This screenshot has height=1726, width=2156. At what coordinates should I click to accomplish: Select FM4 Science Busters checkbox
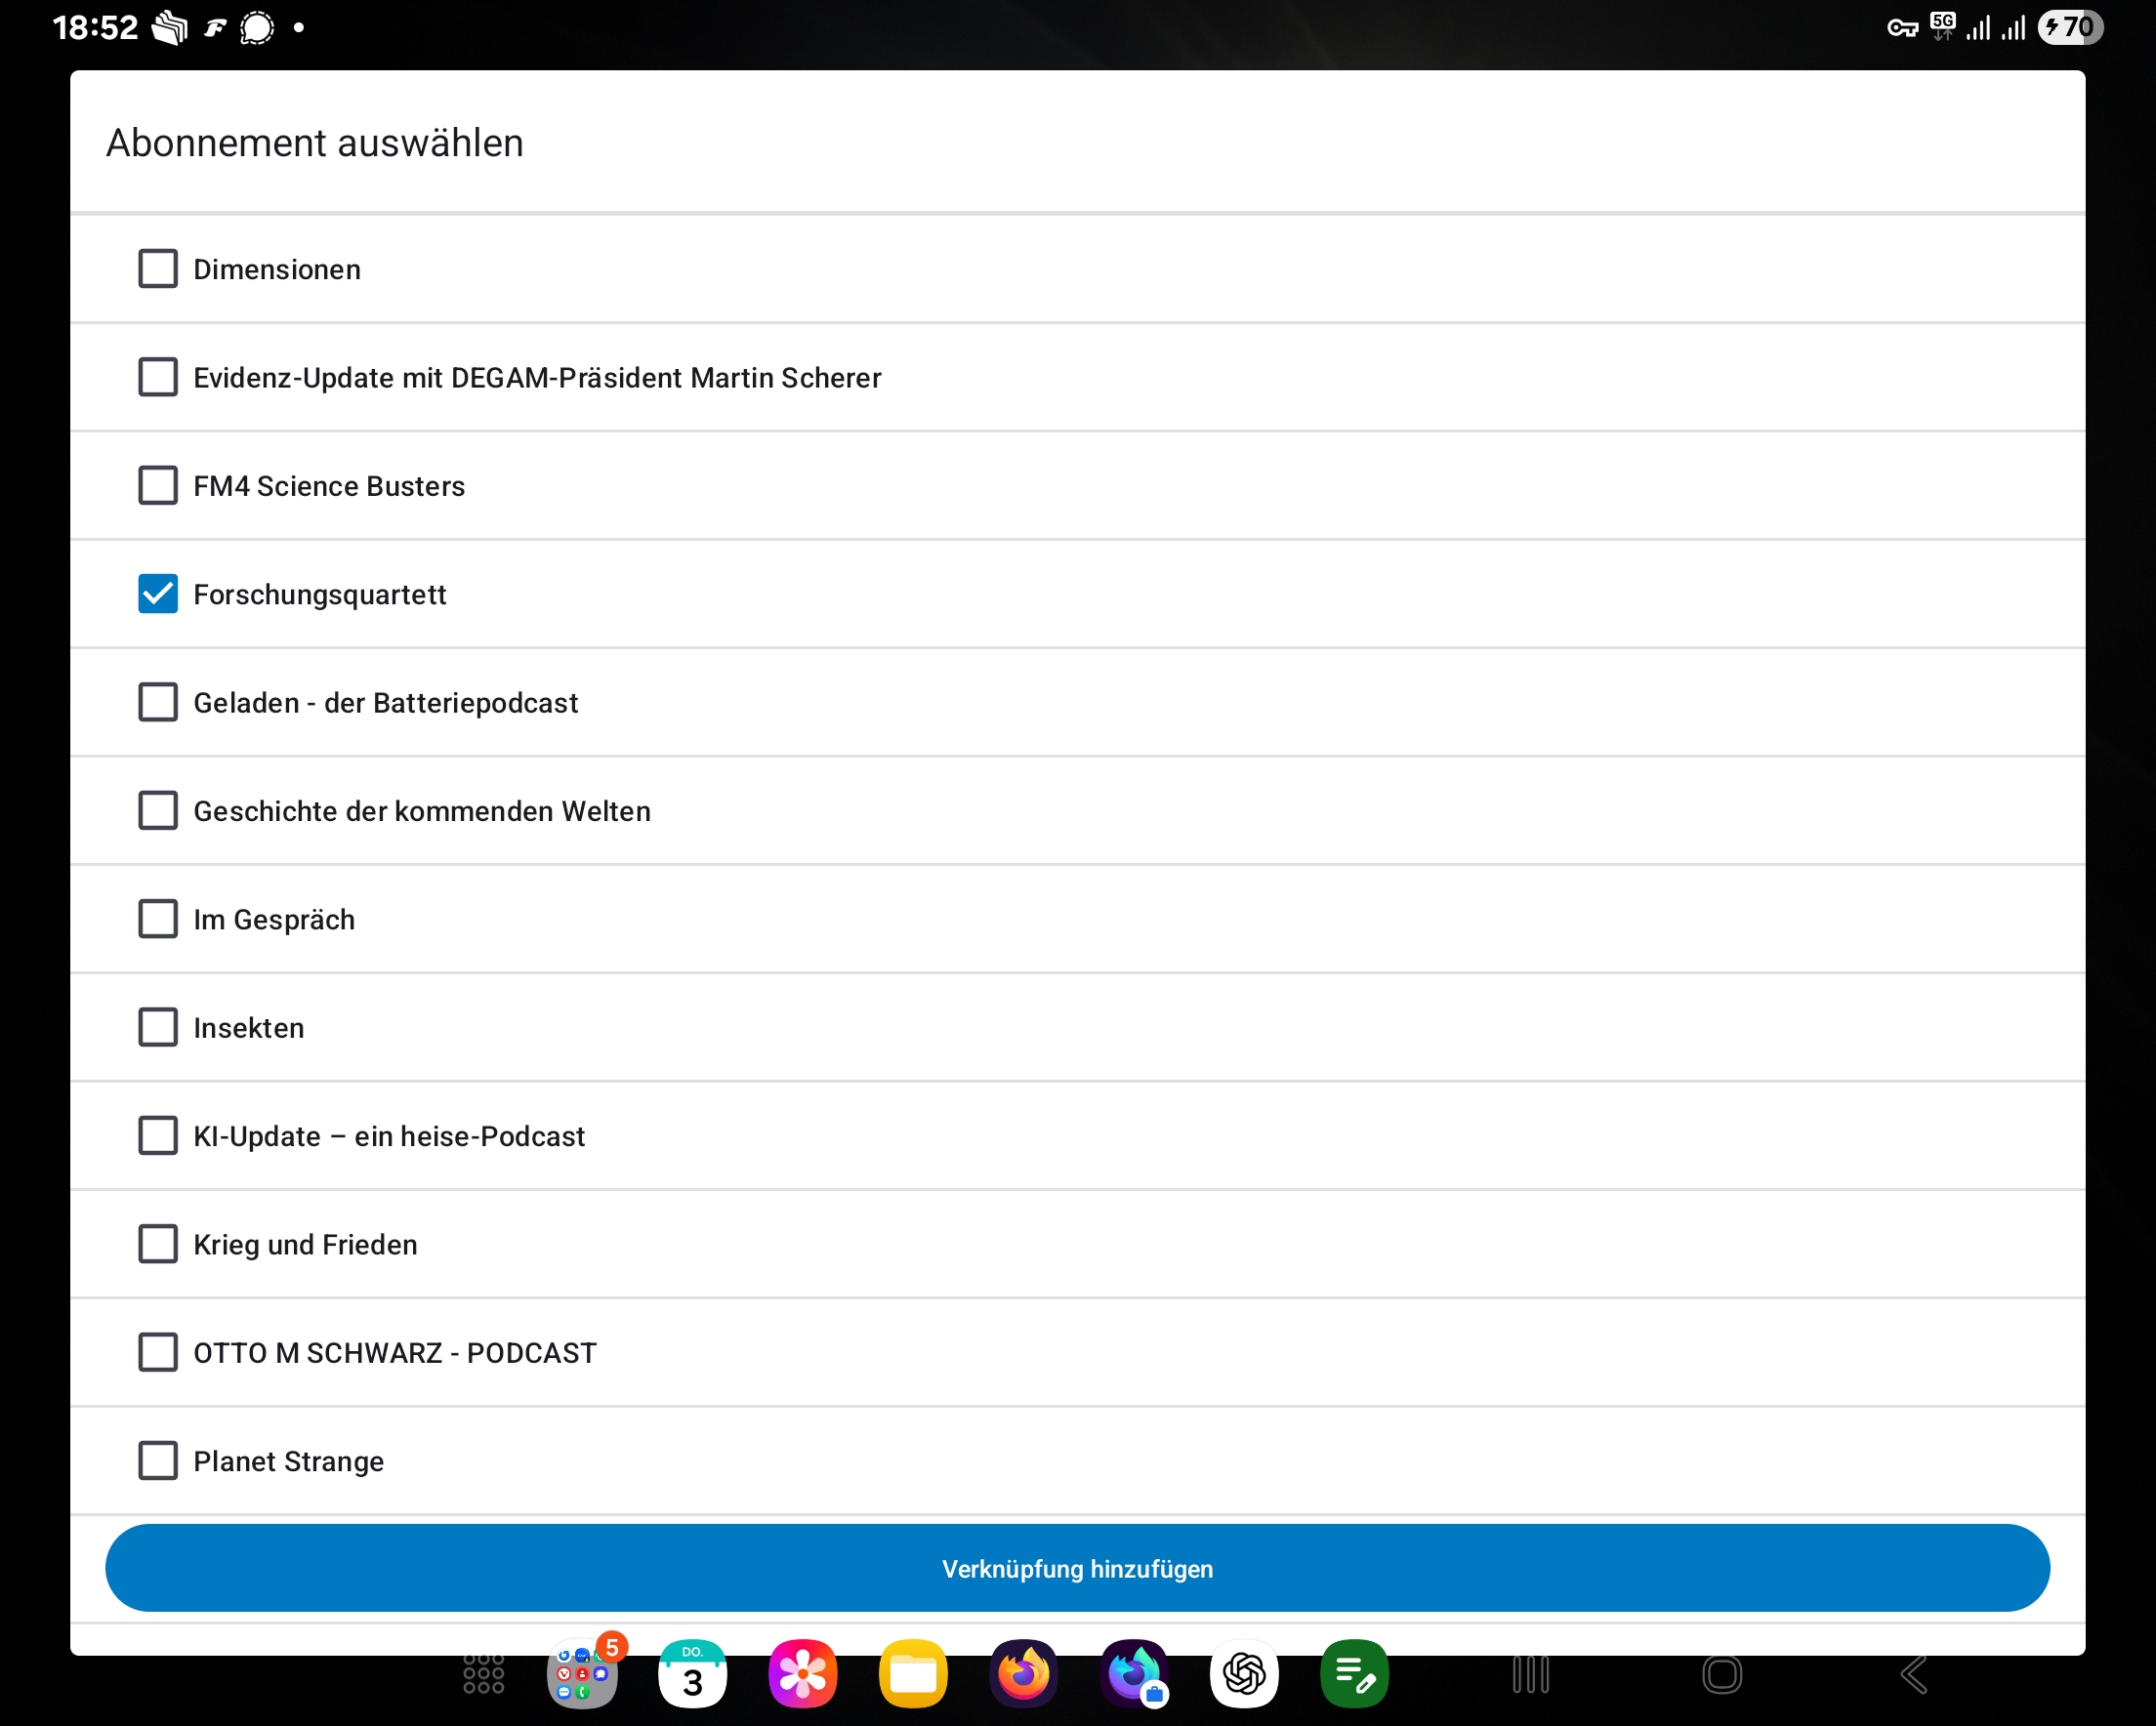158,486
